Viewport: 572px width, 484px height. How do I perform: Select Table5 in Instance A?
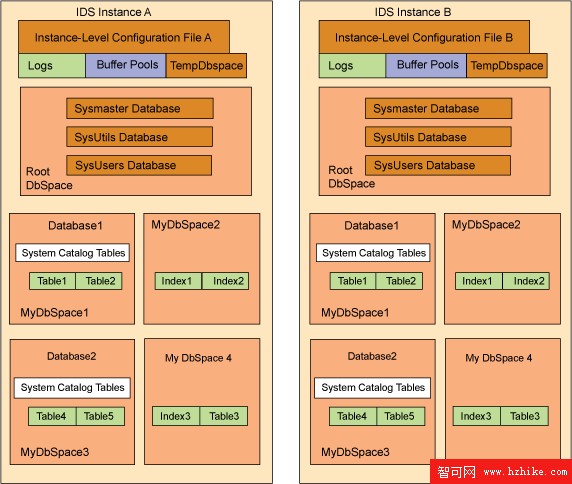tap(101, 416)
